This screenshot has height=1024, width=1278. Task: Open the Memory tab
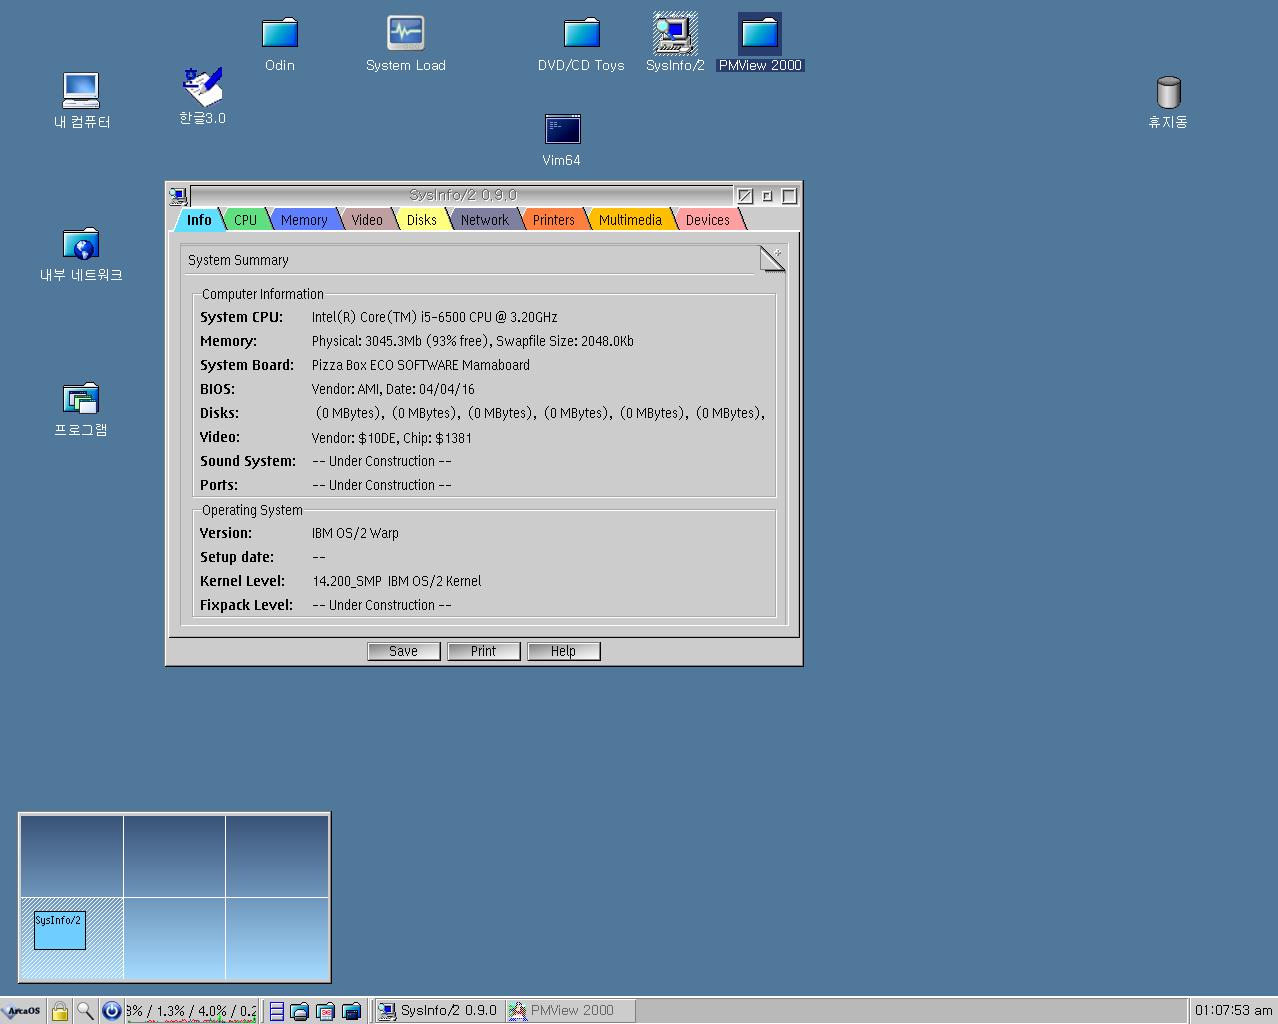304,220
